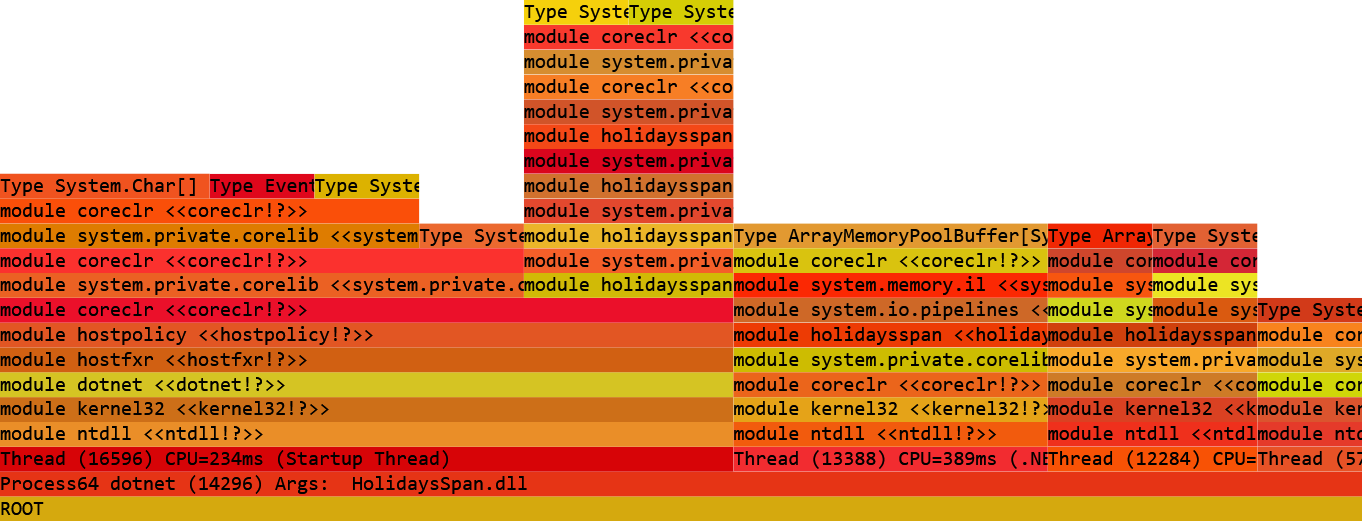The width and height of the screenshot is (1362, 521).
Task: Open the module hostpolicy frame
Action: point(366,335)
